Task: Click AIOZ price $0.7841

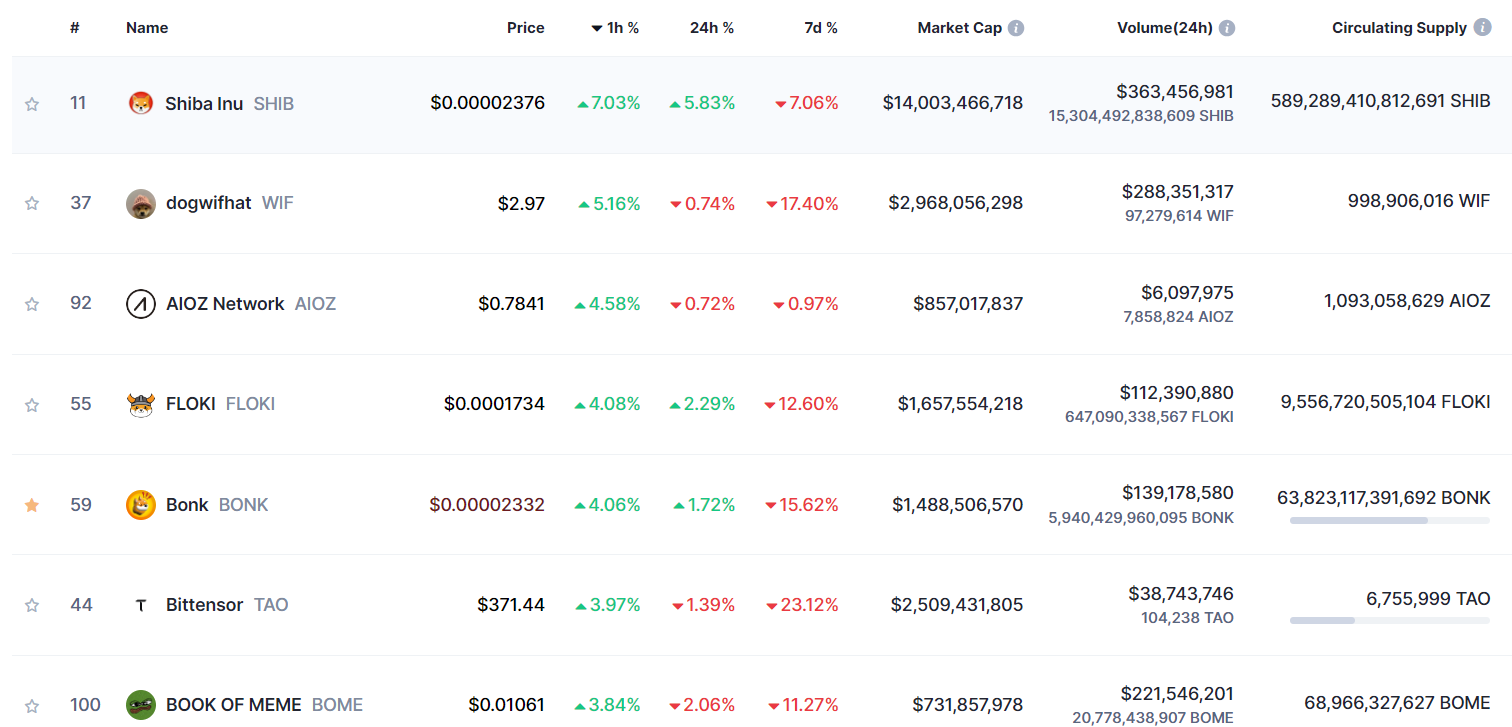Action: coord(511,303)
